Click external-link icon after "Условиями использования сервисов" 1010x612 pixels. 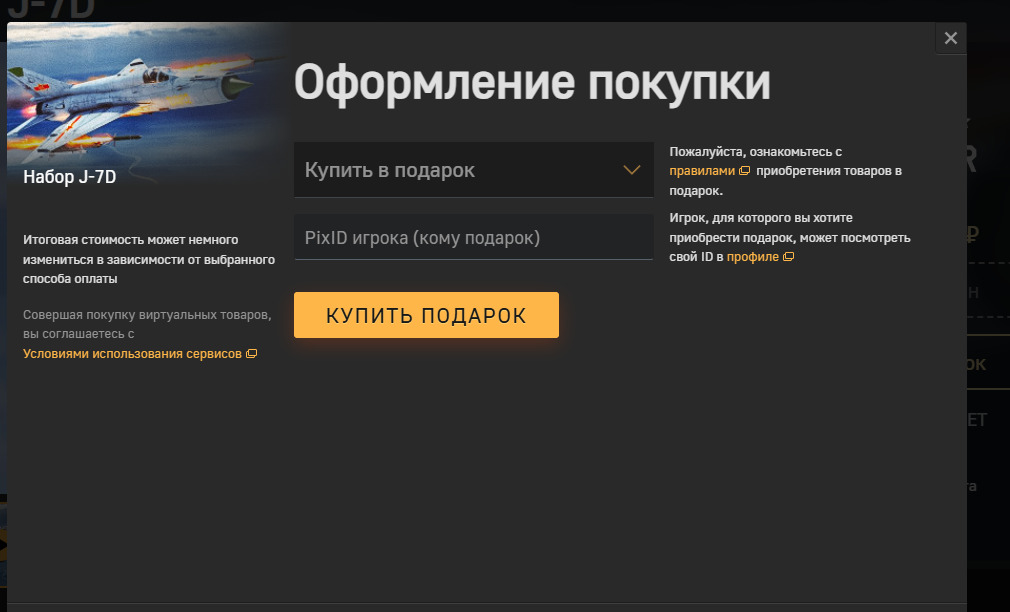coord(251,354)
